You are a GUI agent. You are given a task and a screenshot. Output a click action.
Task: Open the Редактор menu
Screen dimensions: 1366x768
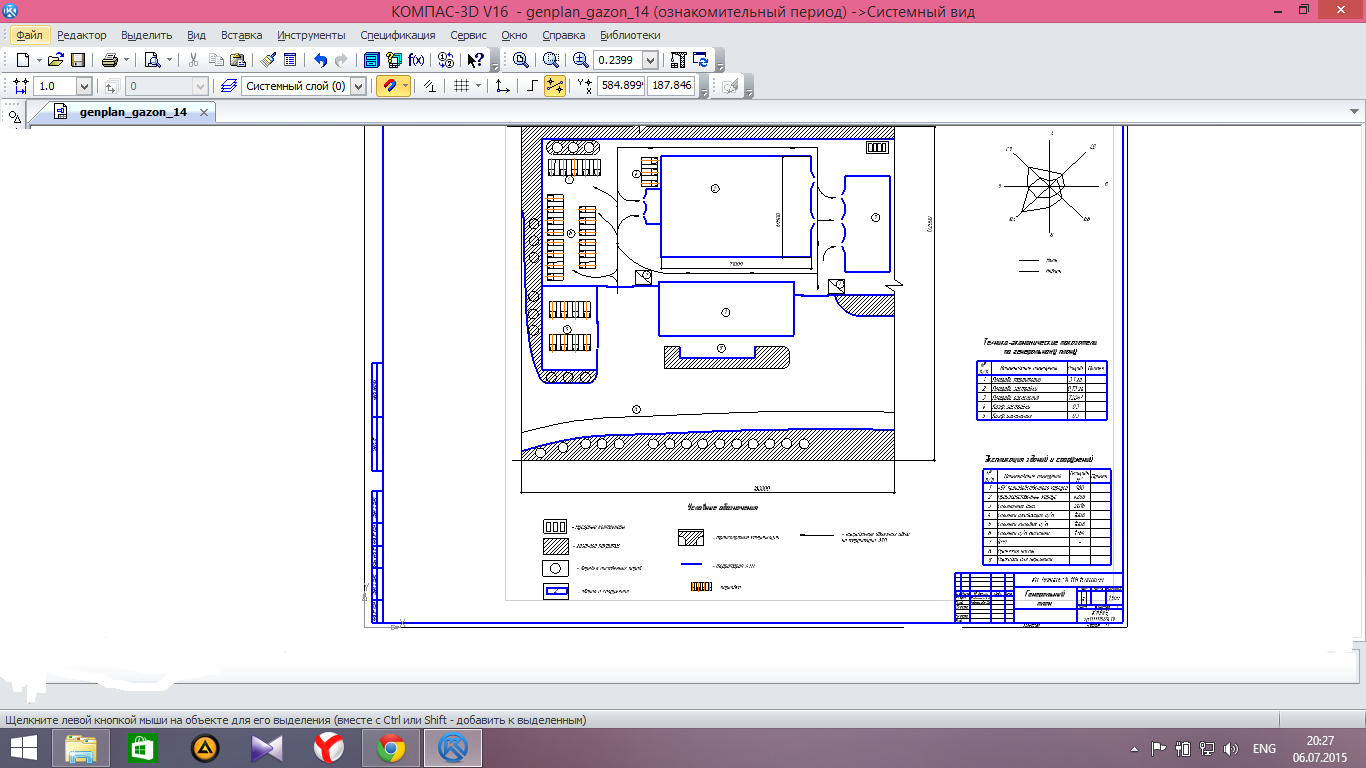click(82, 35)
